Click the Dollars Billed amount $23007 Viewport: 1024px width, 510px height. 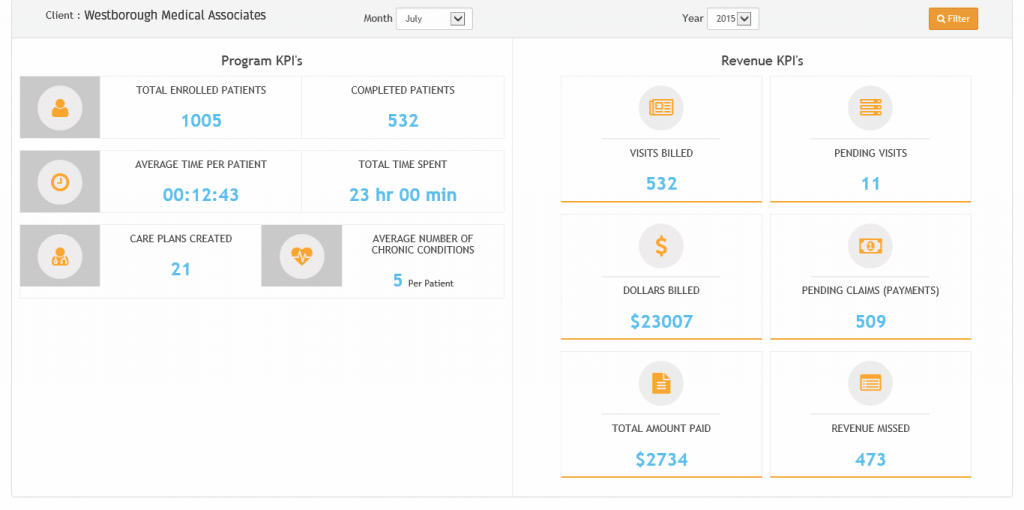click(662, 321)
